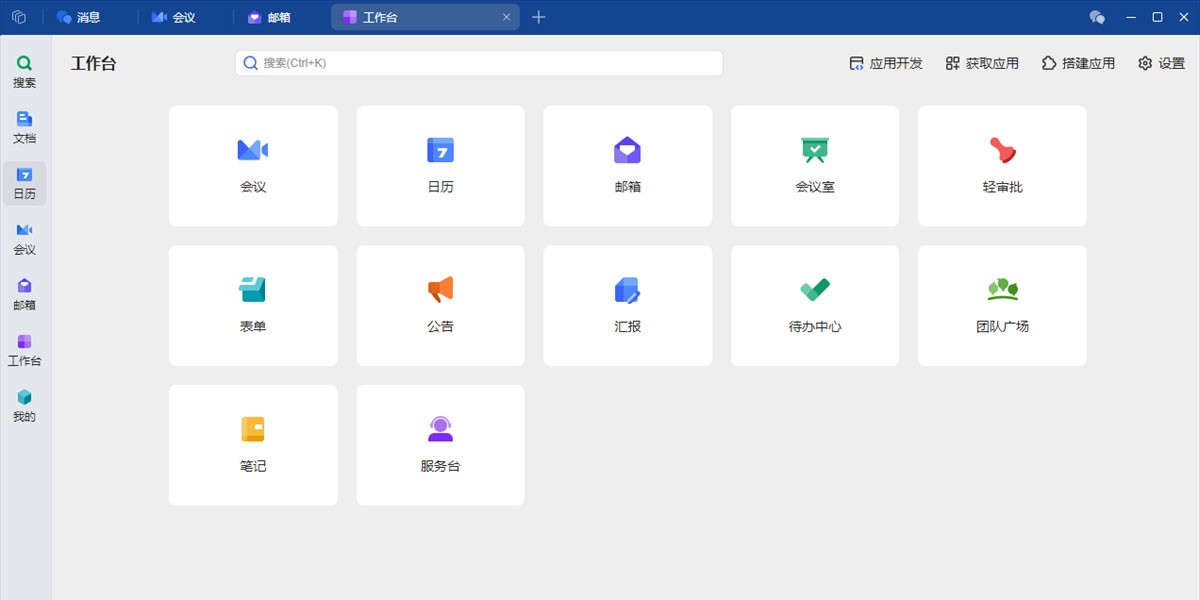This screenshot has width=1200, height=600.
Task: Launch the 会议室 meeting room app
Action: click(x=815, y=165)
